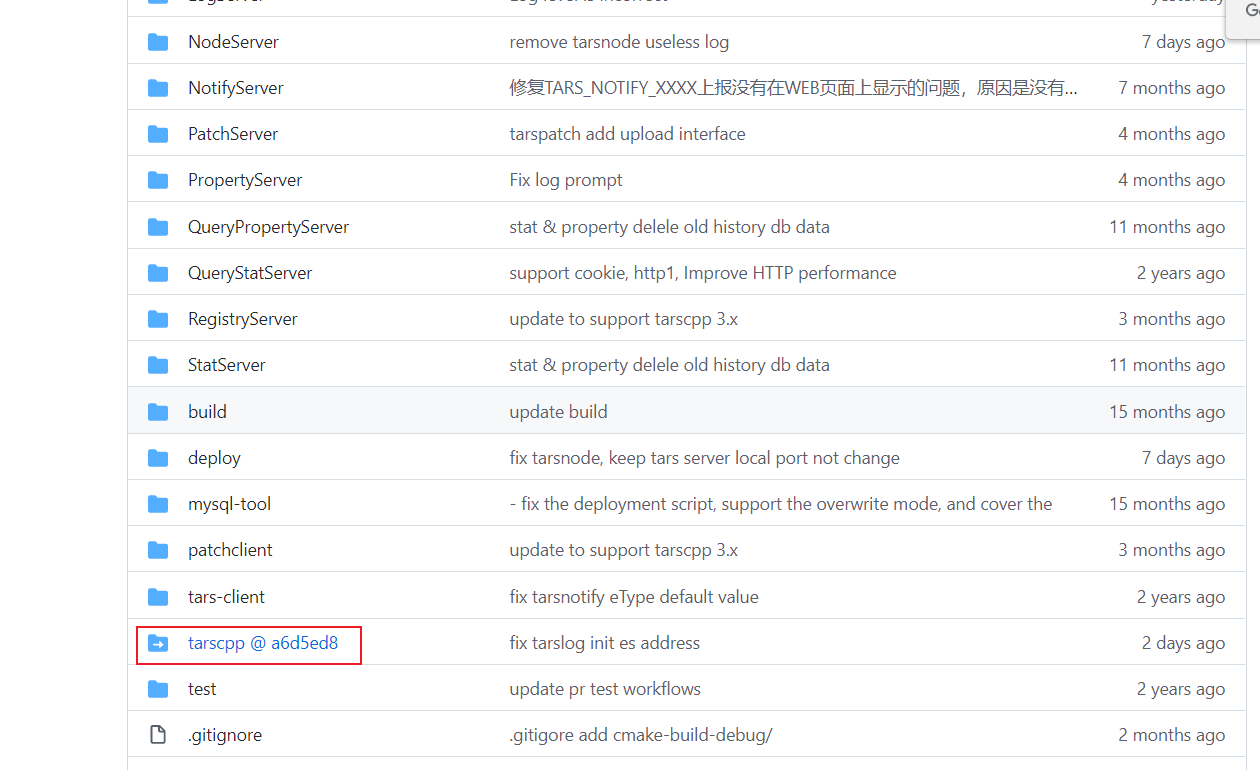Open commit 'fix tarslog init es address'
This screenshot has width=1260, height=770.
604,643
